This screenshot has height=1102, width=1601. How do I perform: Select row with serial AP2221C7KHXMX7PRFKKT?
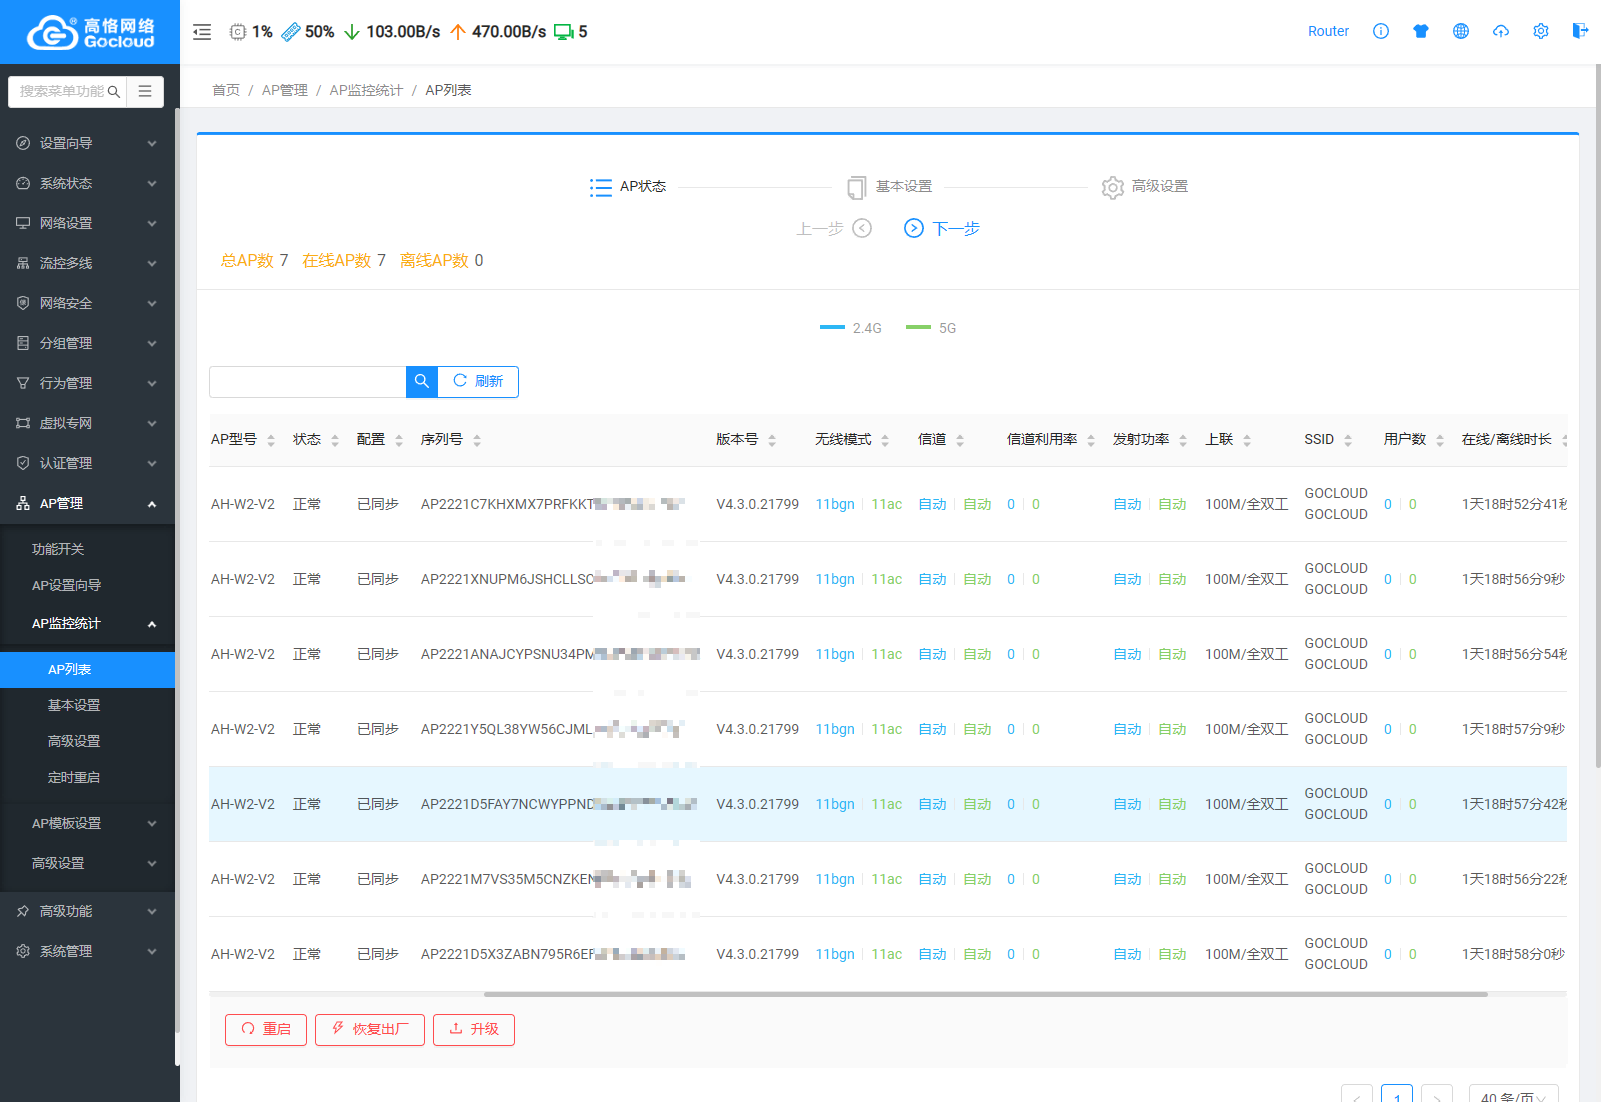point(888,504)
